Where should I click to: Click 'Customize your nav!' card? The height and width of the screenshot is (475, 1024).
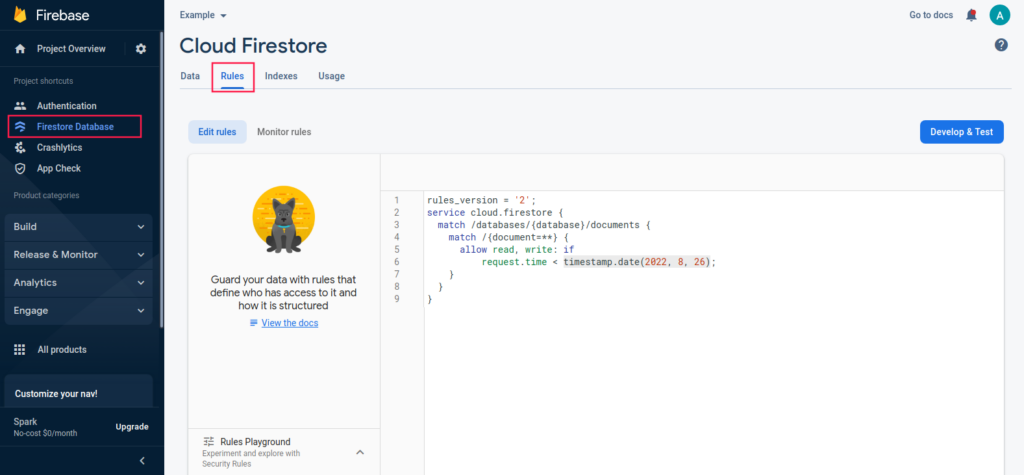pos(78,394)
